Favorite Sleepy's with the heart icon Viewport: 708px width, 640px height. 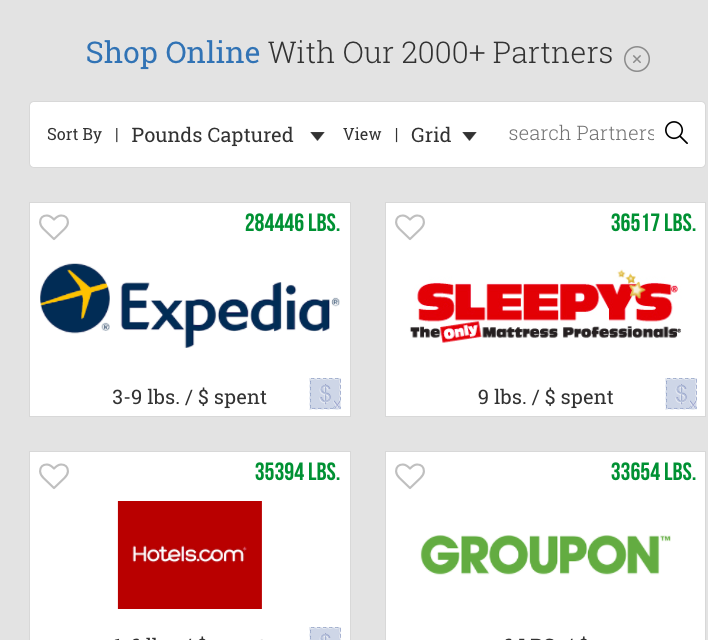click(x=410, y=227)
